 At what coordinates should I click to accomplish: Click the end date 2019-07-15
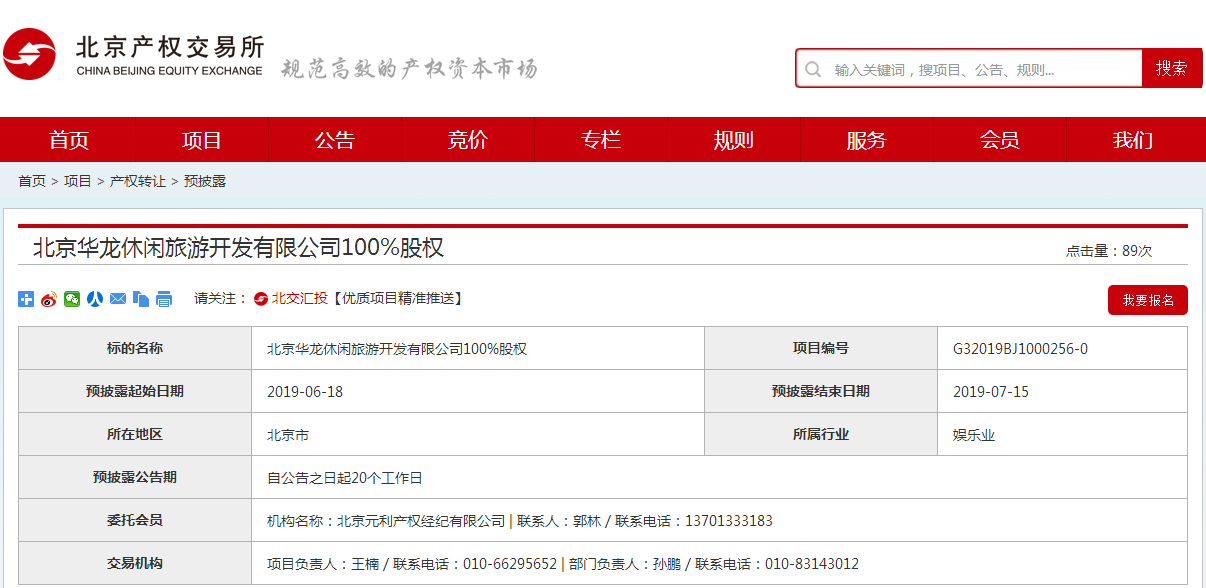click(991, 392)
